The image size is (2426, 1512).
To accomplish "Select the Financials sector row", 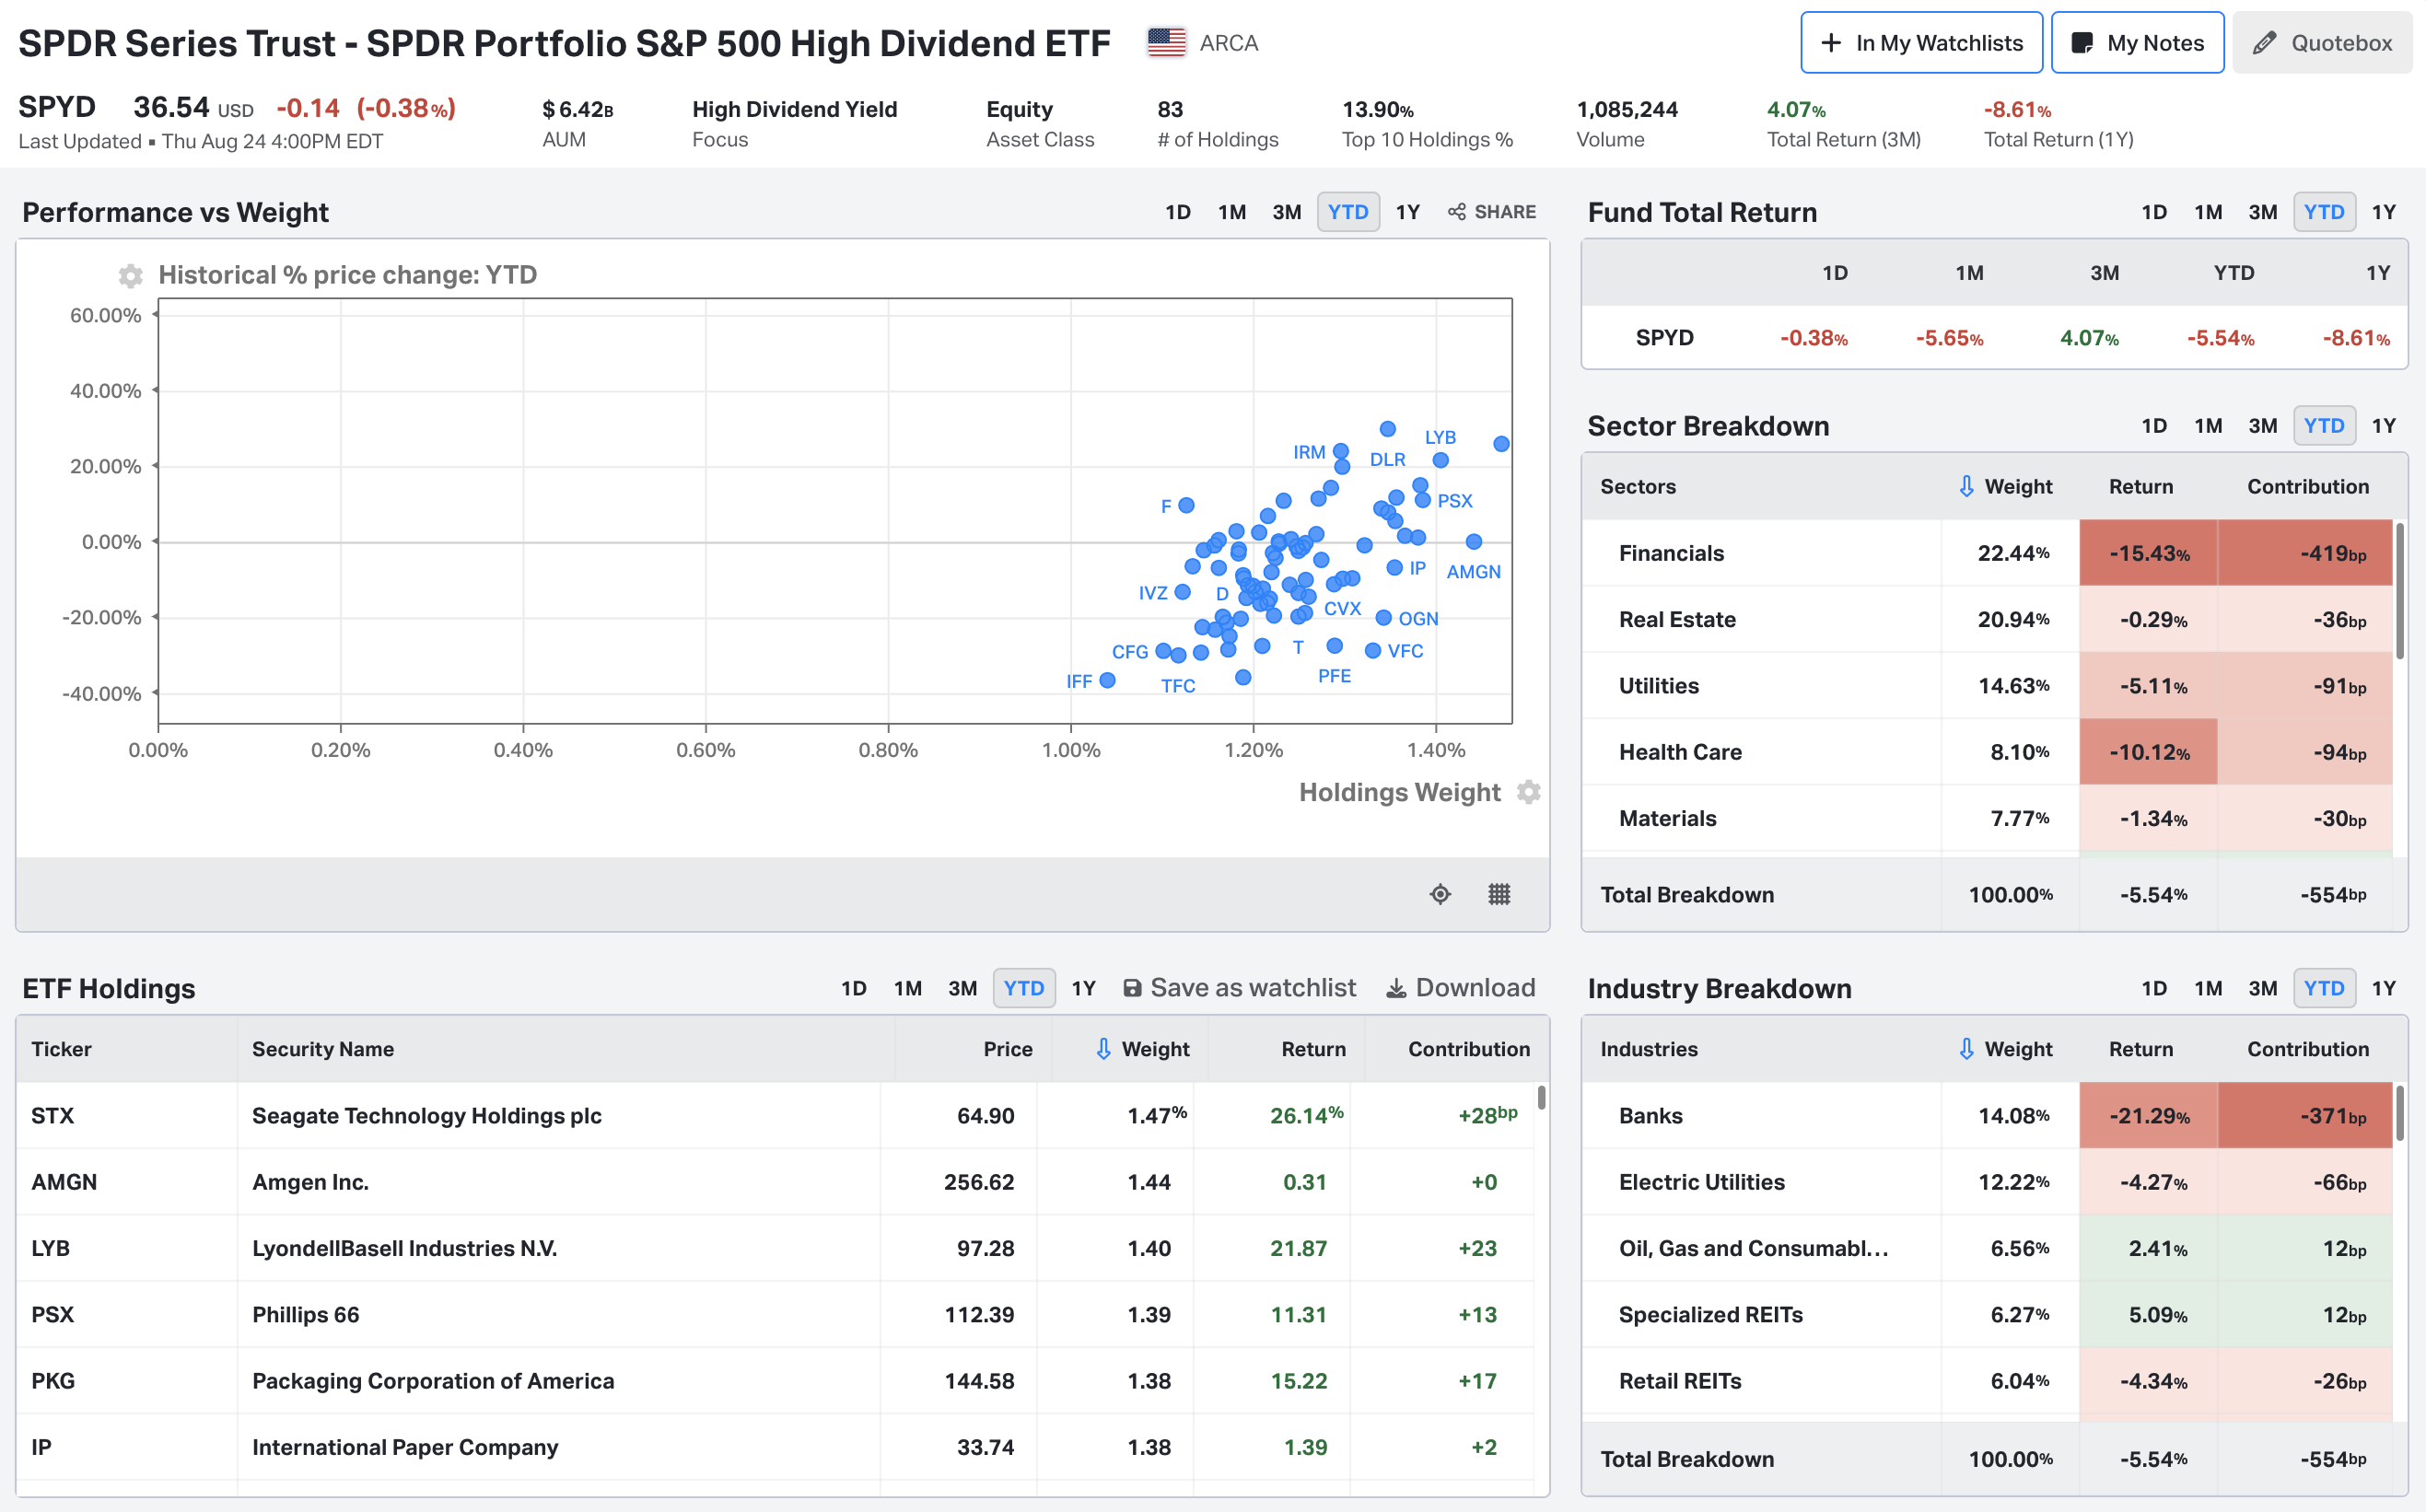I will [1987, 553].
